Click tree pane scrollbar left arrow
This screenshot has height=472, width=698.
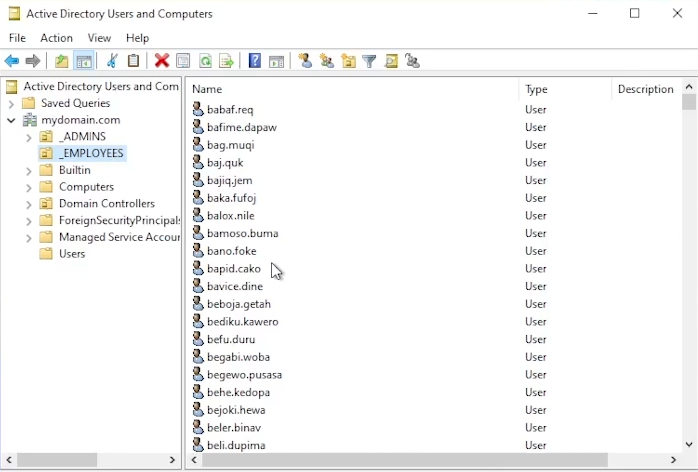[9, 460]
